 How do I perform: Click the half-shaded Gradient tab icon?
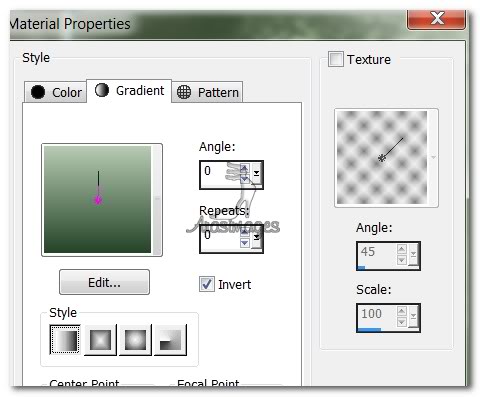(x=102, y=90)
